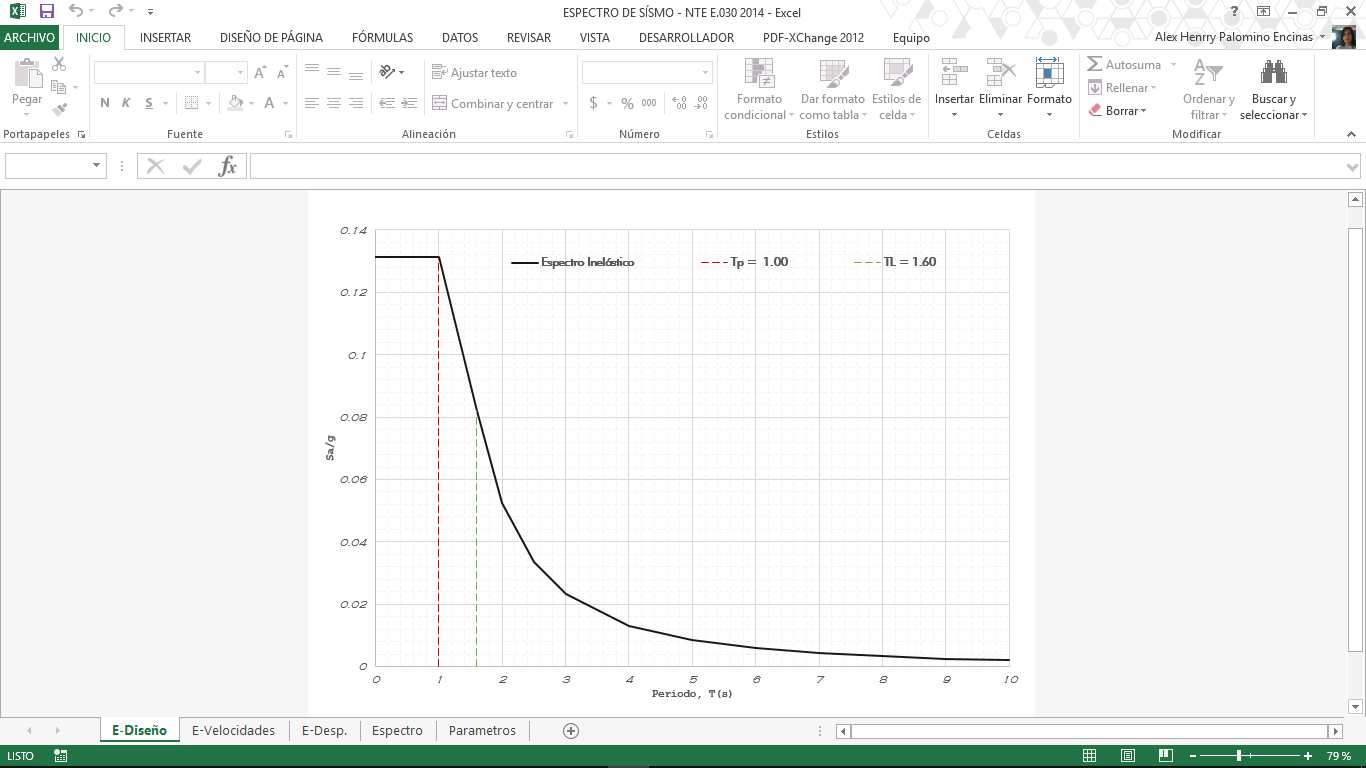Add a new sheet with plus icon
Image resolution: width=1366 pixels, height=768 pixels.
point(571,731)
